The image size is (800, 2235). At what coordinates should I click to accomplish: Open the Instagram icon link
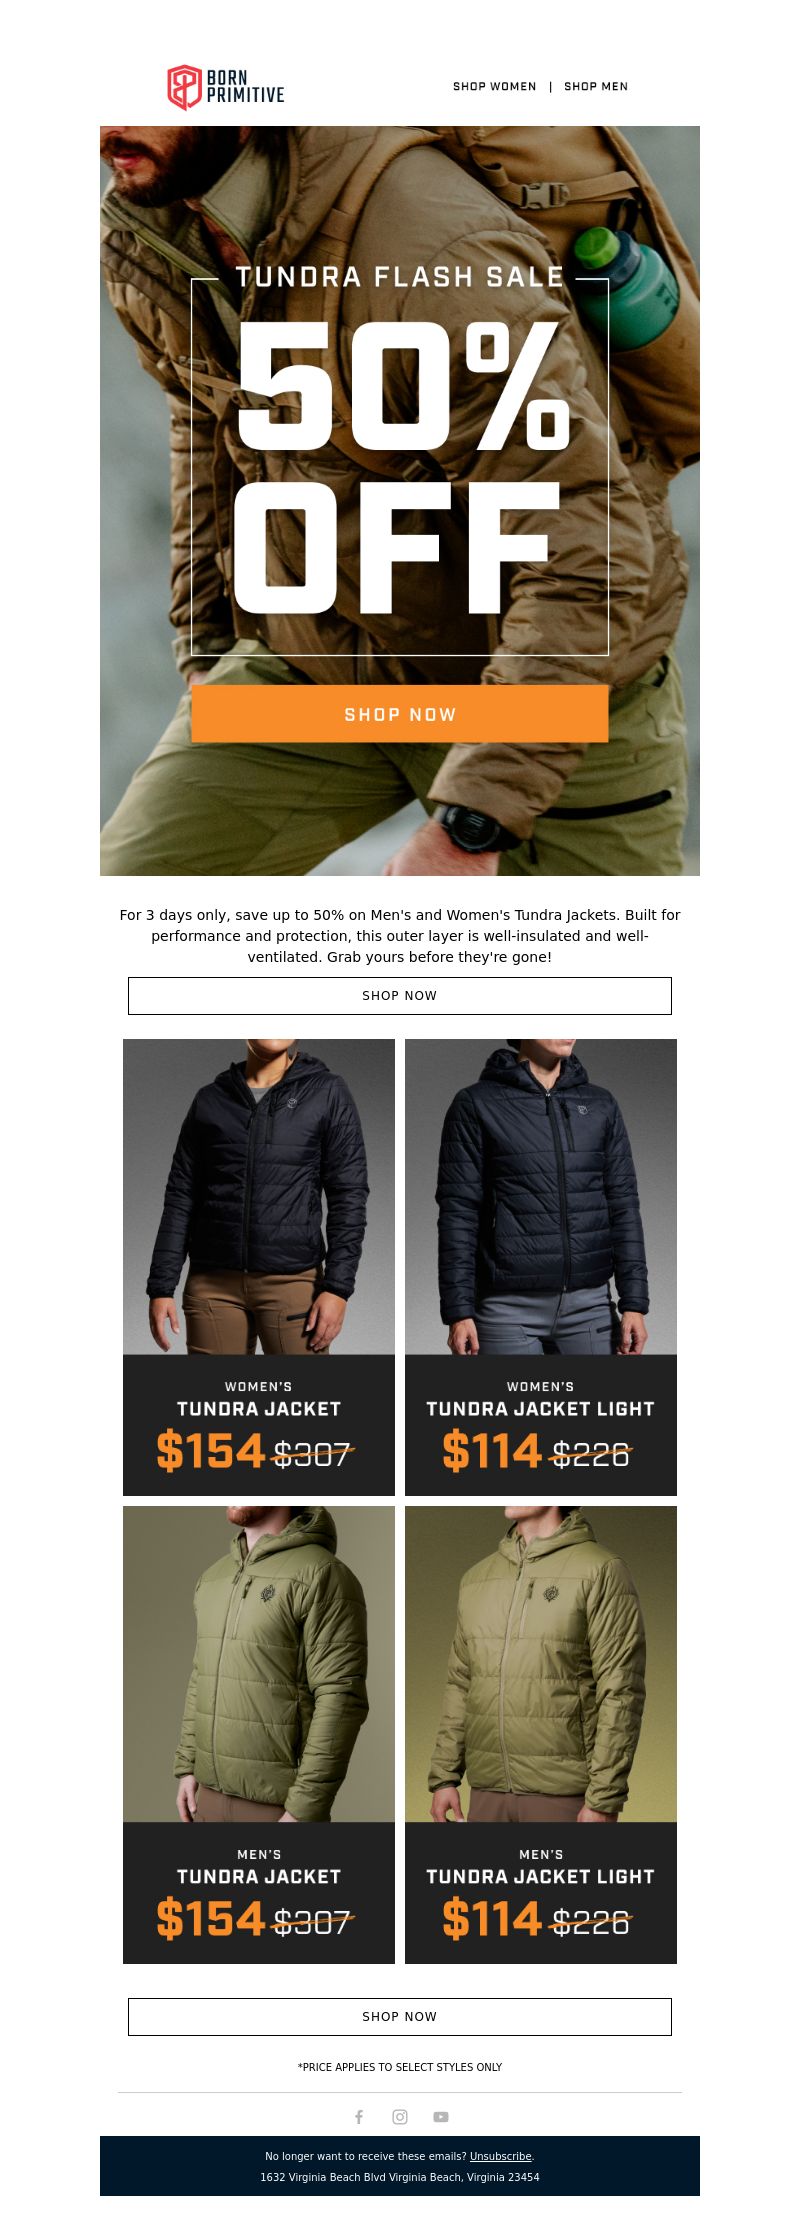tap(400, 2117)
